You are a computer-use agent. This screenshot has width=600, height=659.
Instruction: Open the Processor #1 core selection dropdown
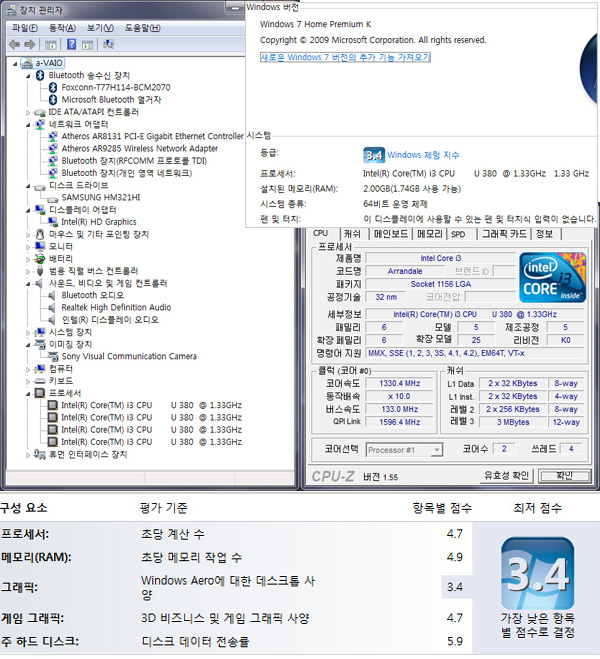[437, 450]
